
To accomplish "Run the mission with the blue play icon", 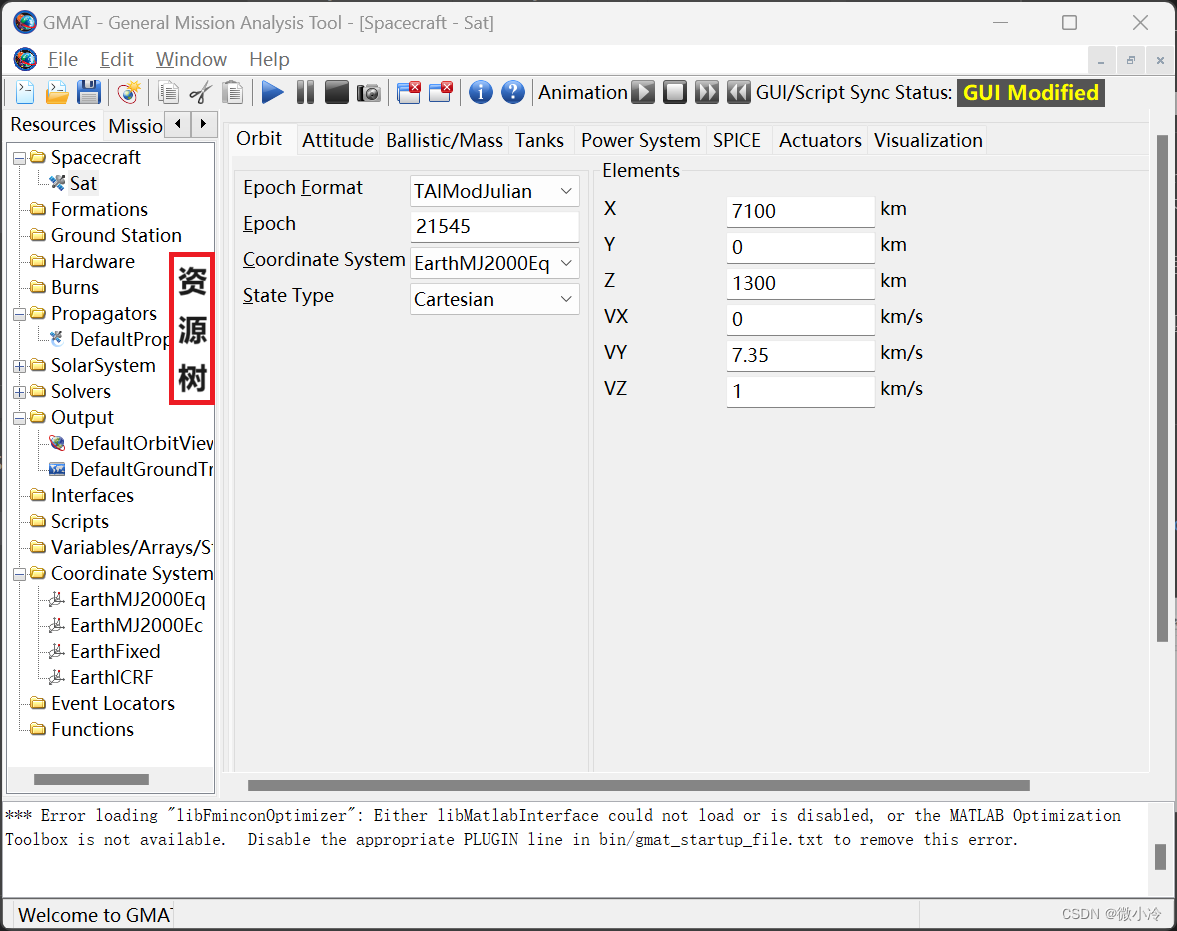I will tap(272, 92).
